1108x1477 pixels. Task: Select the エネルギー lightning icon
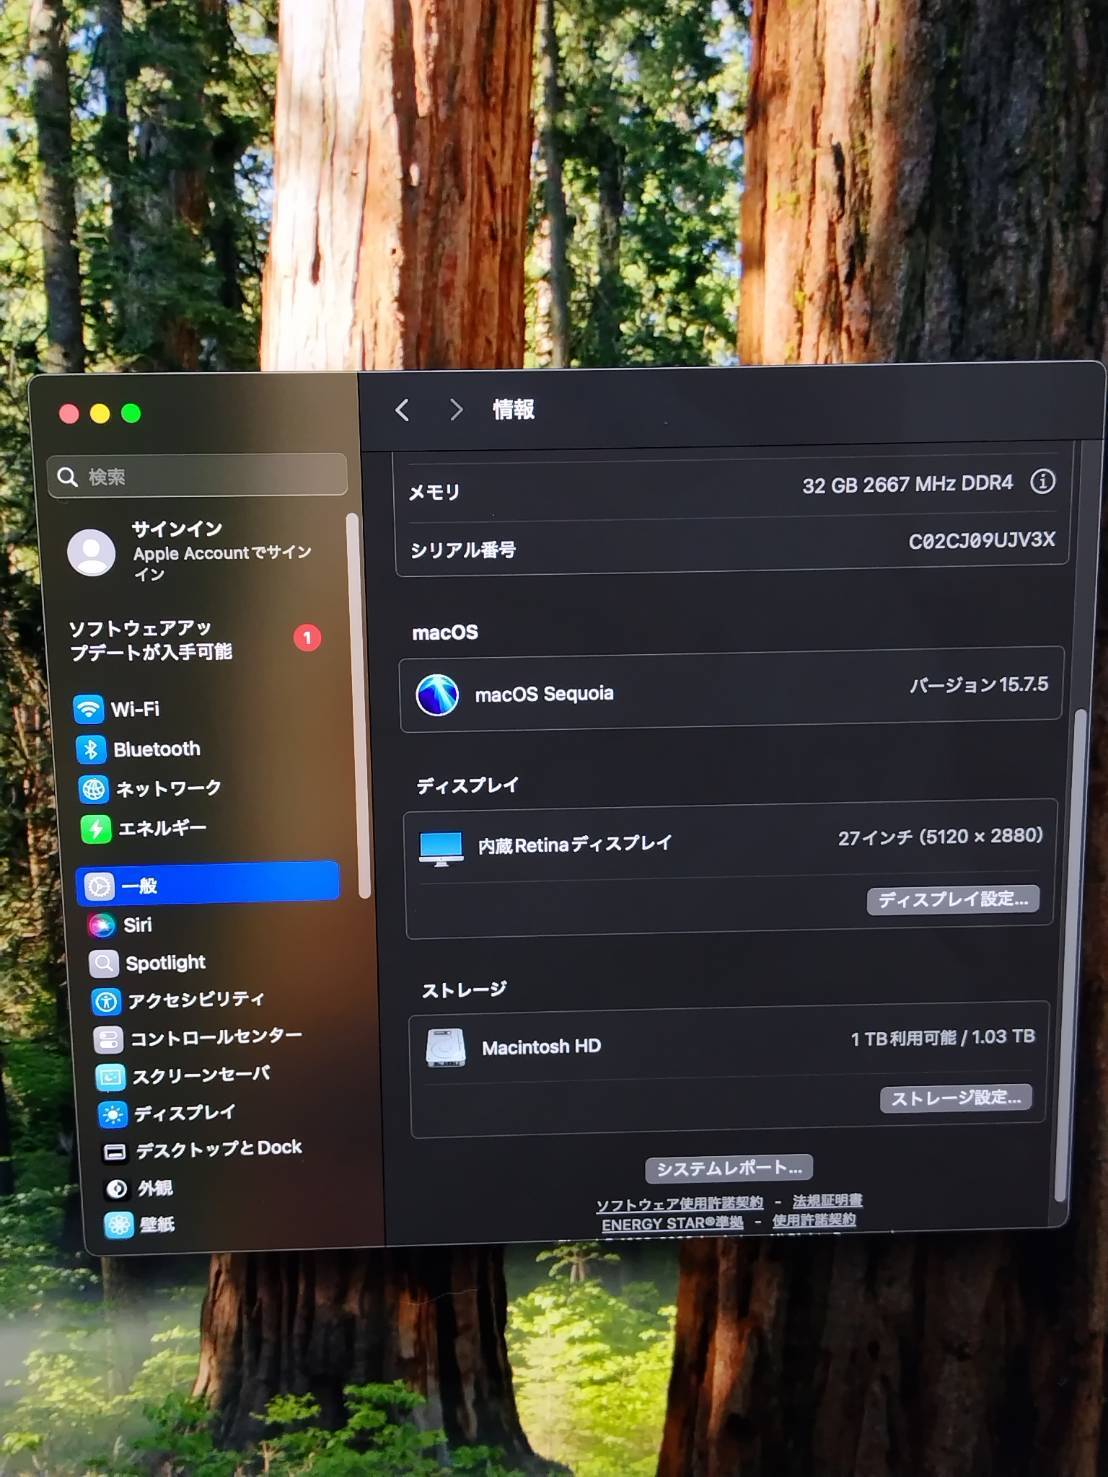tap(96, 828)
